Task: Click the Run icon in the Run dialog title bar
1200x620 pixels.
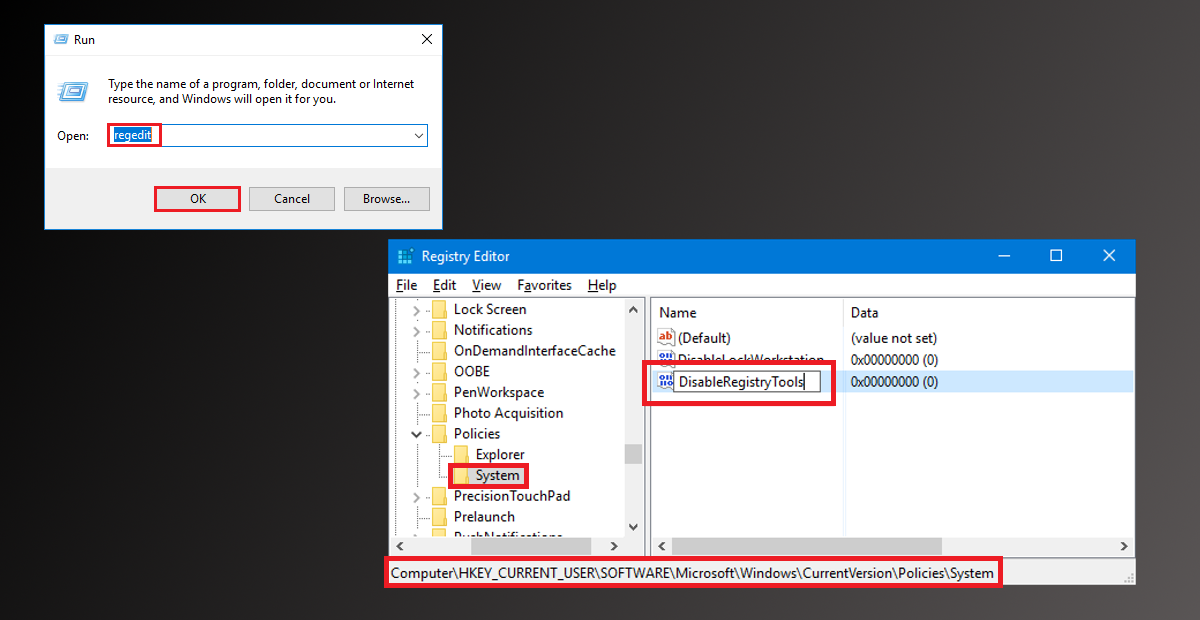Action: click(x=61, y=40)
